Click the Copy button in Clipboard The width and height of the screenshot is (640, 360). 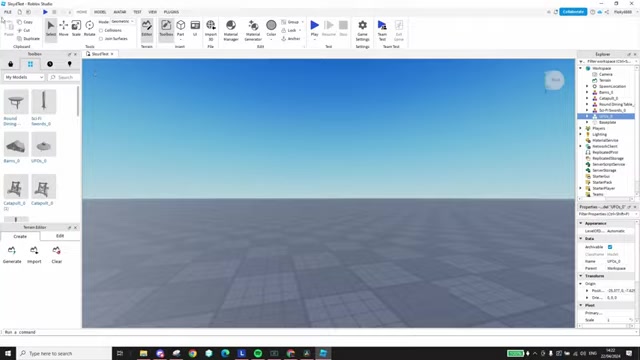point(25,22)
